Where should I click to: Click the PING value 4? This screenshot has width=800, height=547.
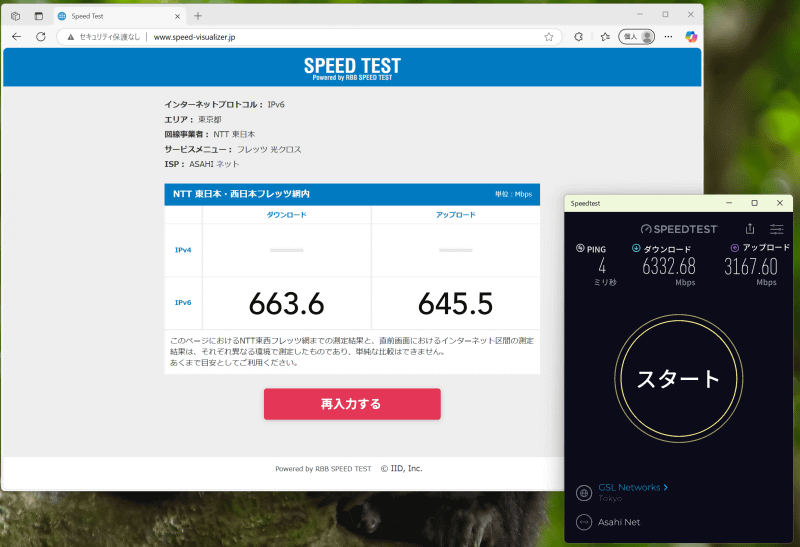[602, 266]
